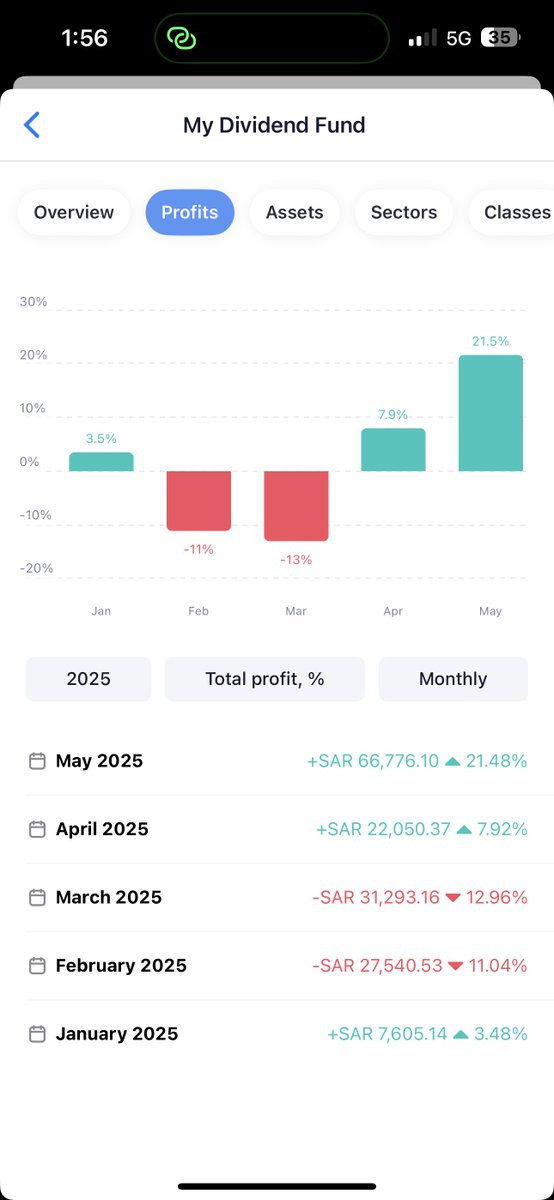Tap calendar icon beside March 2025
The height and width of the screenshot is (1200, 554).
click(x=37, y=897)
